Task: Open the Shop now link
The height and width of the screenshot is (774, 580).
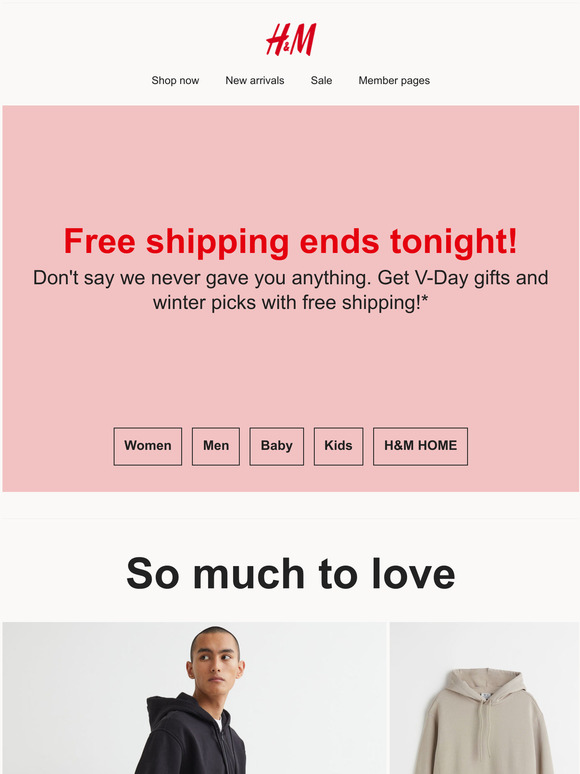Action: point(175,80)
